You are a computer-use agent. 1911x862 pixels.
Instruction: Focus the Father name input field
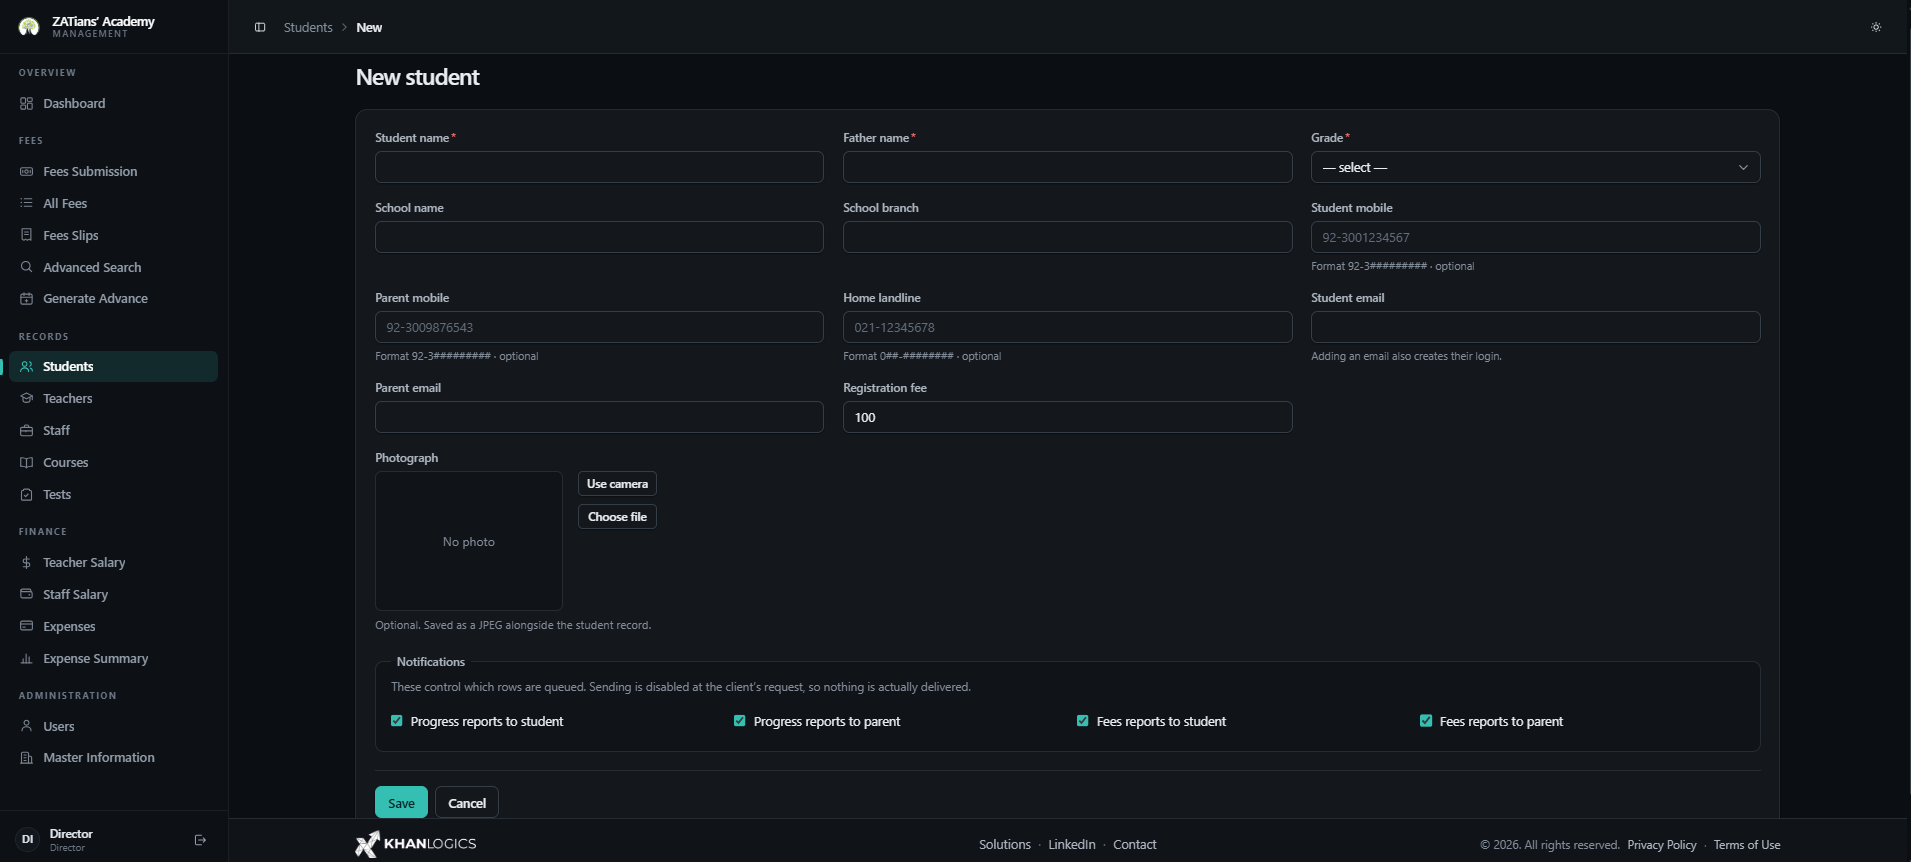(x=1067, y=167)
